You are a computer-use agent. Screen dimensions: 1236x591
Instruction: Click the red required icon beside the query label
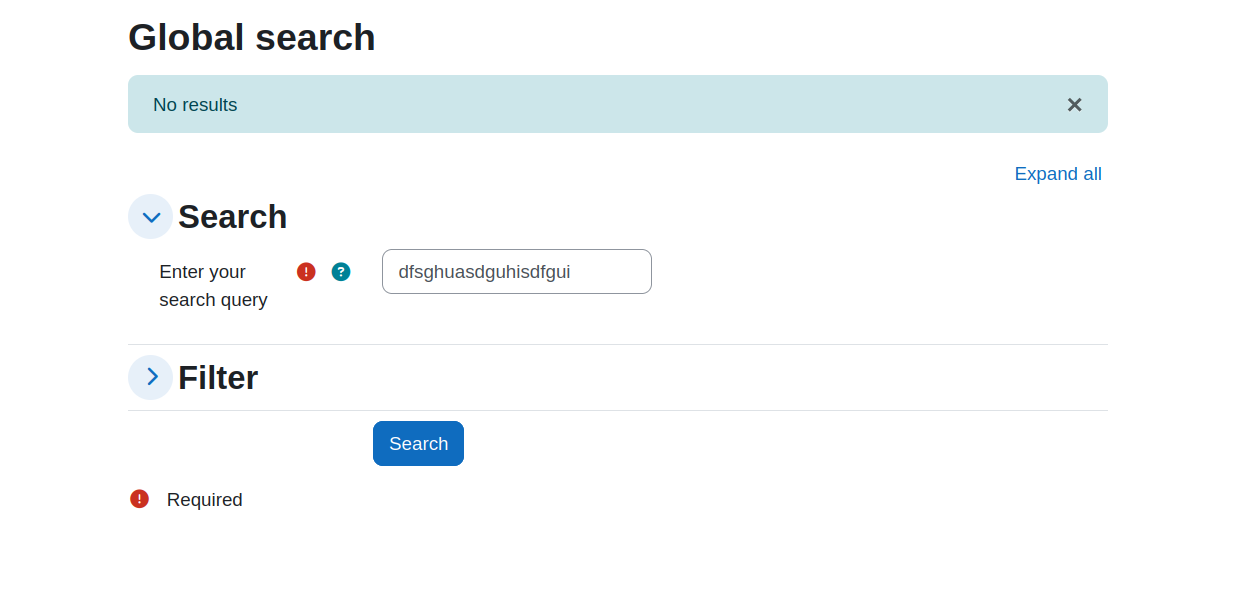tap(306, 272)
